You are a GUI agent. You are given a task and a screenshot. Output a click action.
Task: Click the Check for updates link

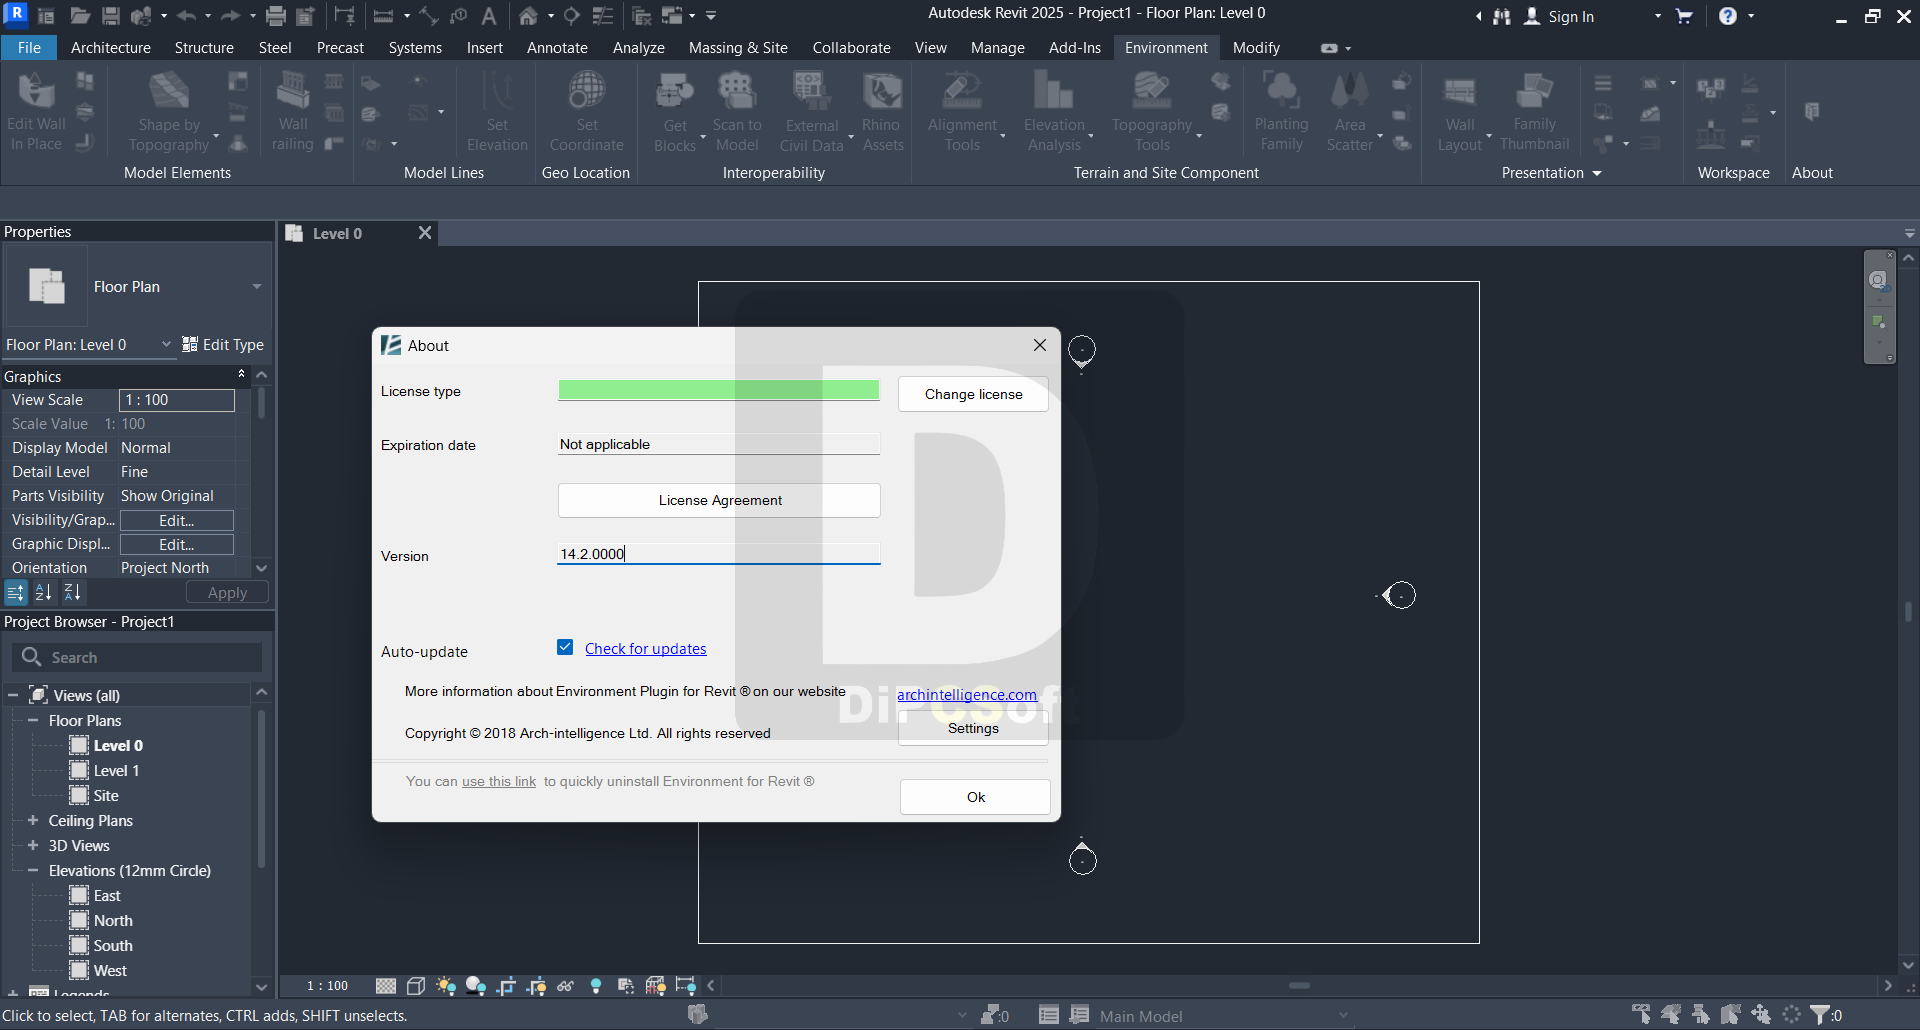(x=645, y=649)
